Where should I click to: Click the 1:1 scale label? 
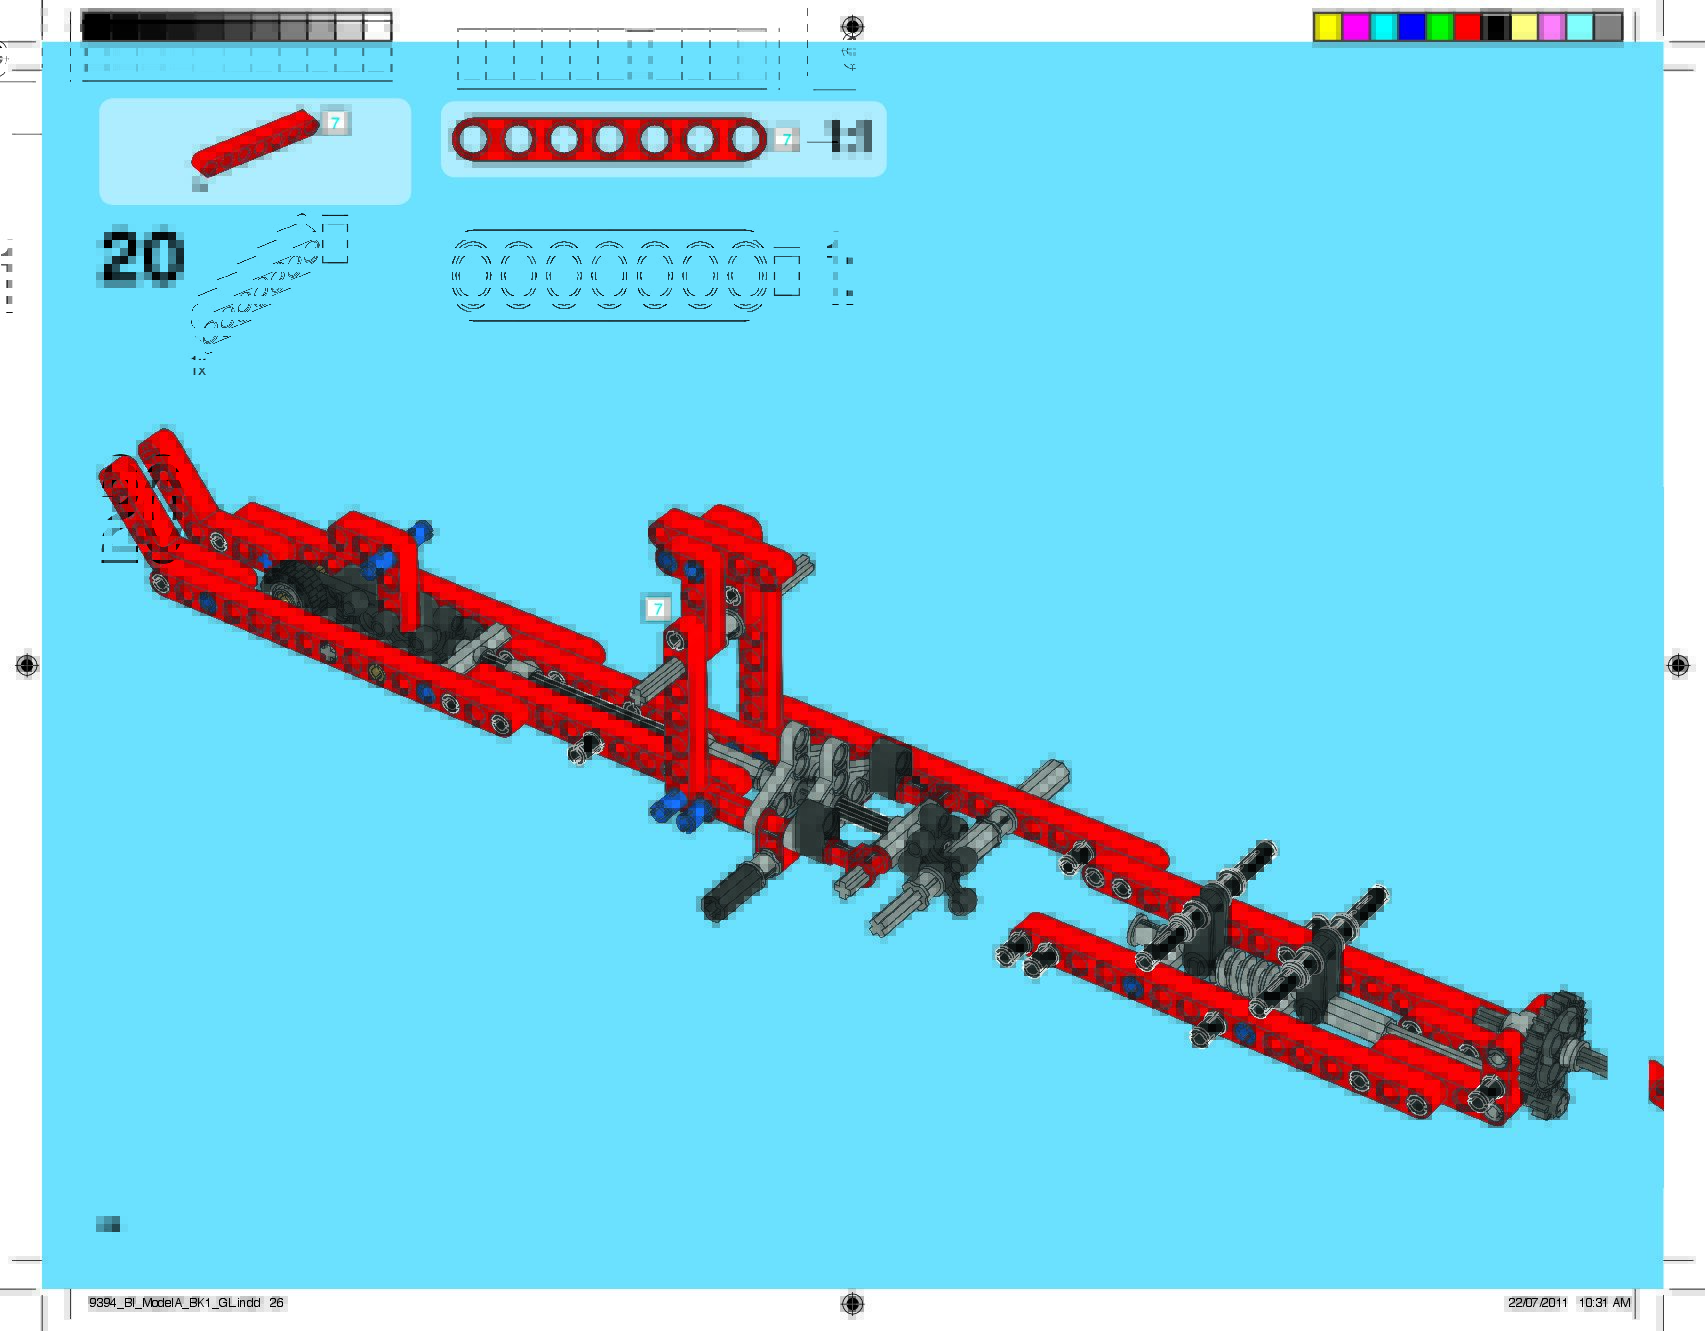(850, 138)
